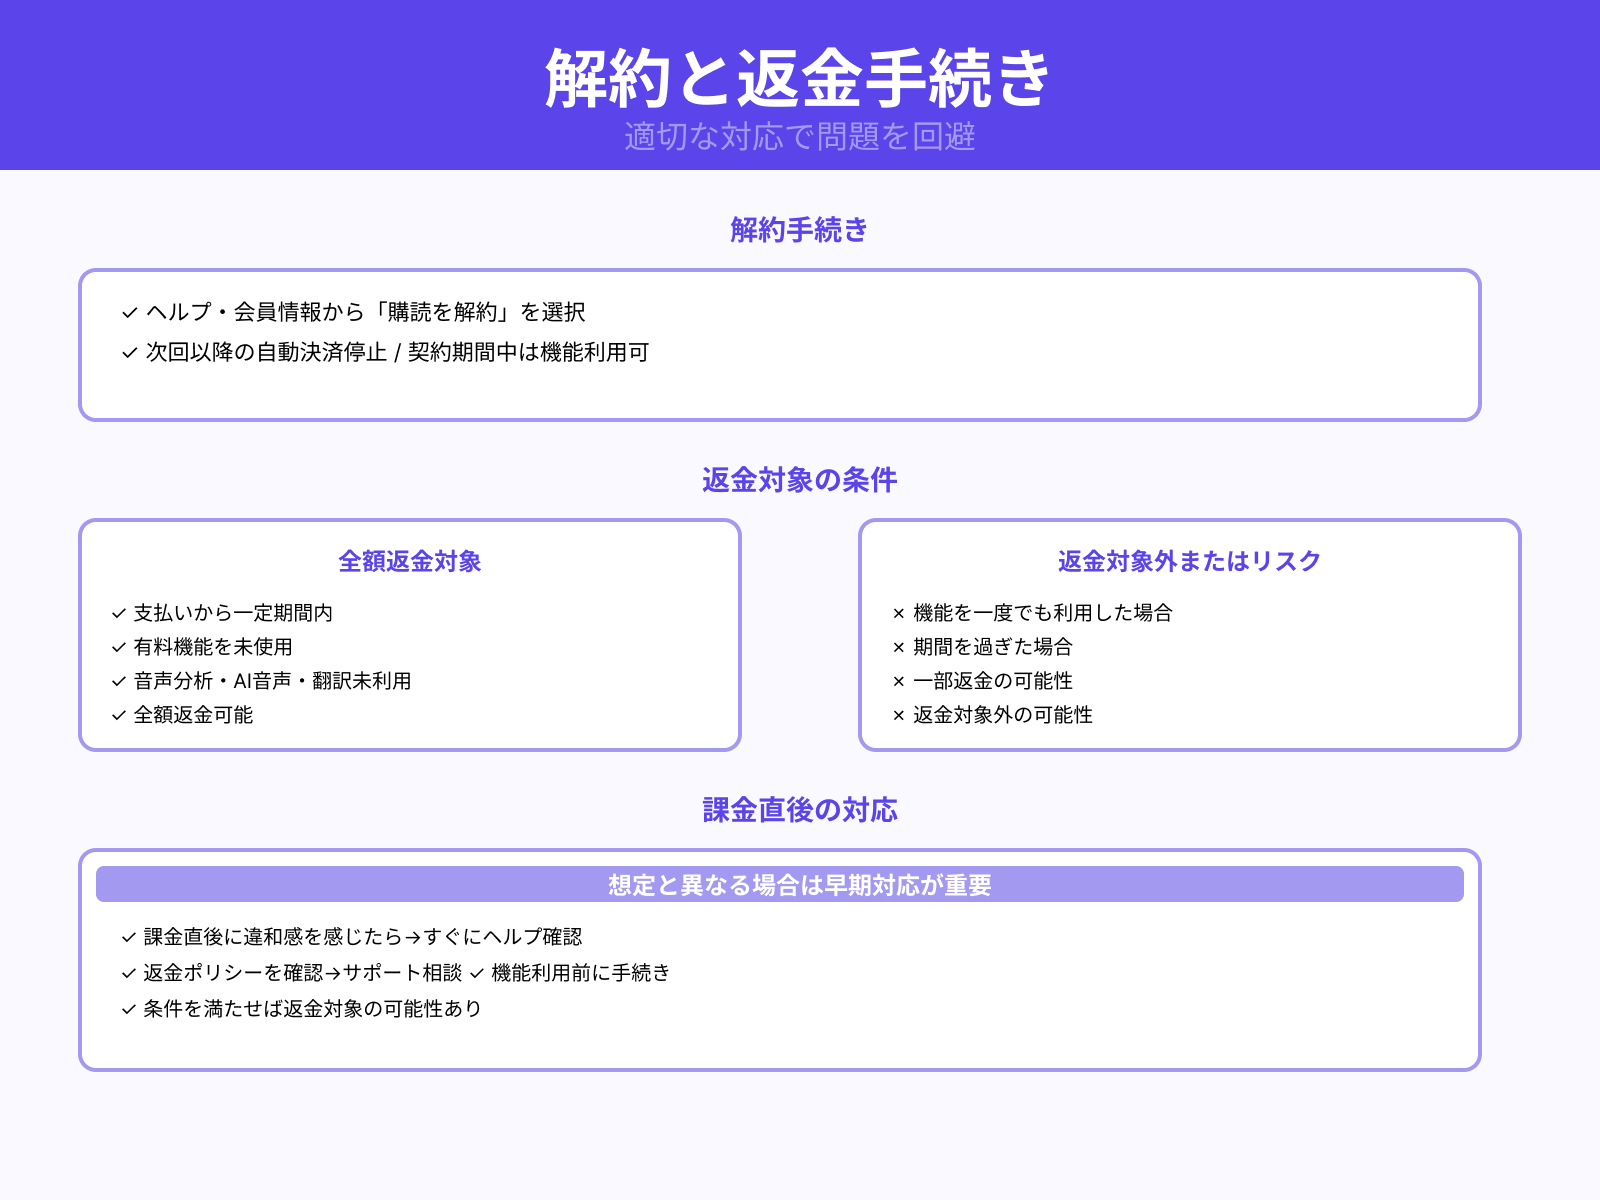
Task: Click the subtitle 適切な対応で問題を回避
Action: 800,139
